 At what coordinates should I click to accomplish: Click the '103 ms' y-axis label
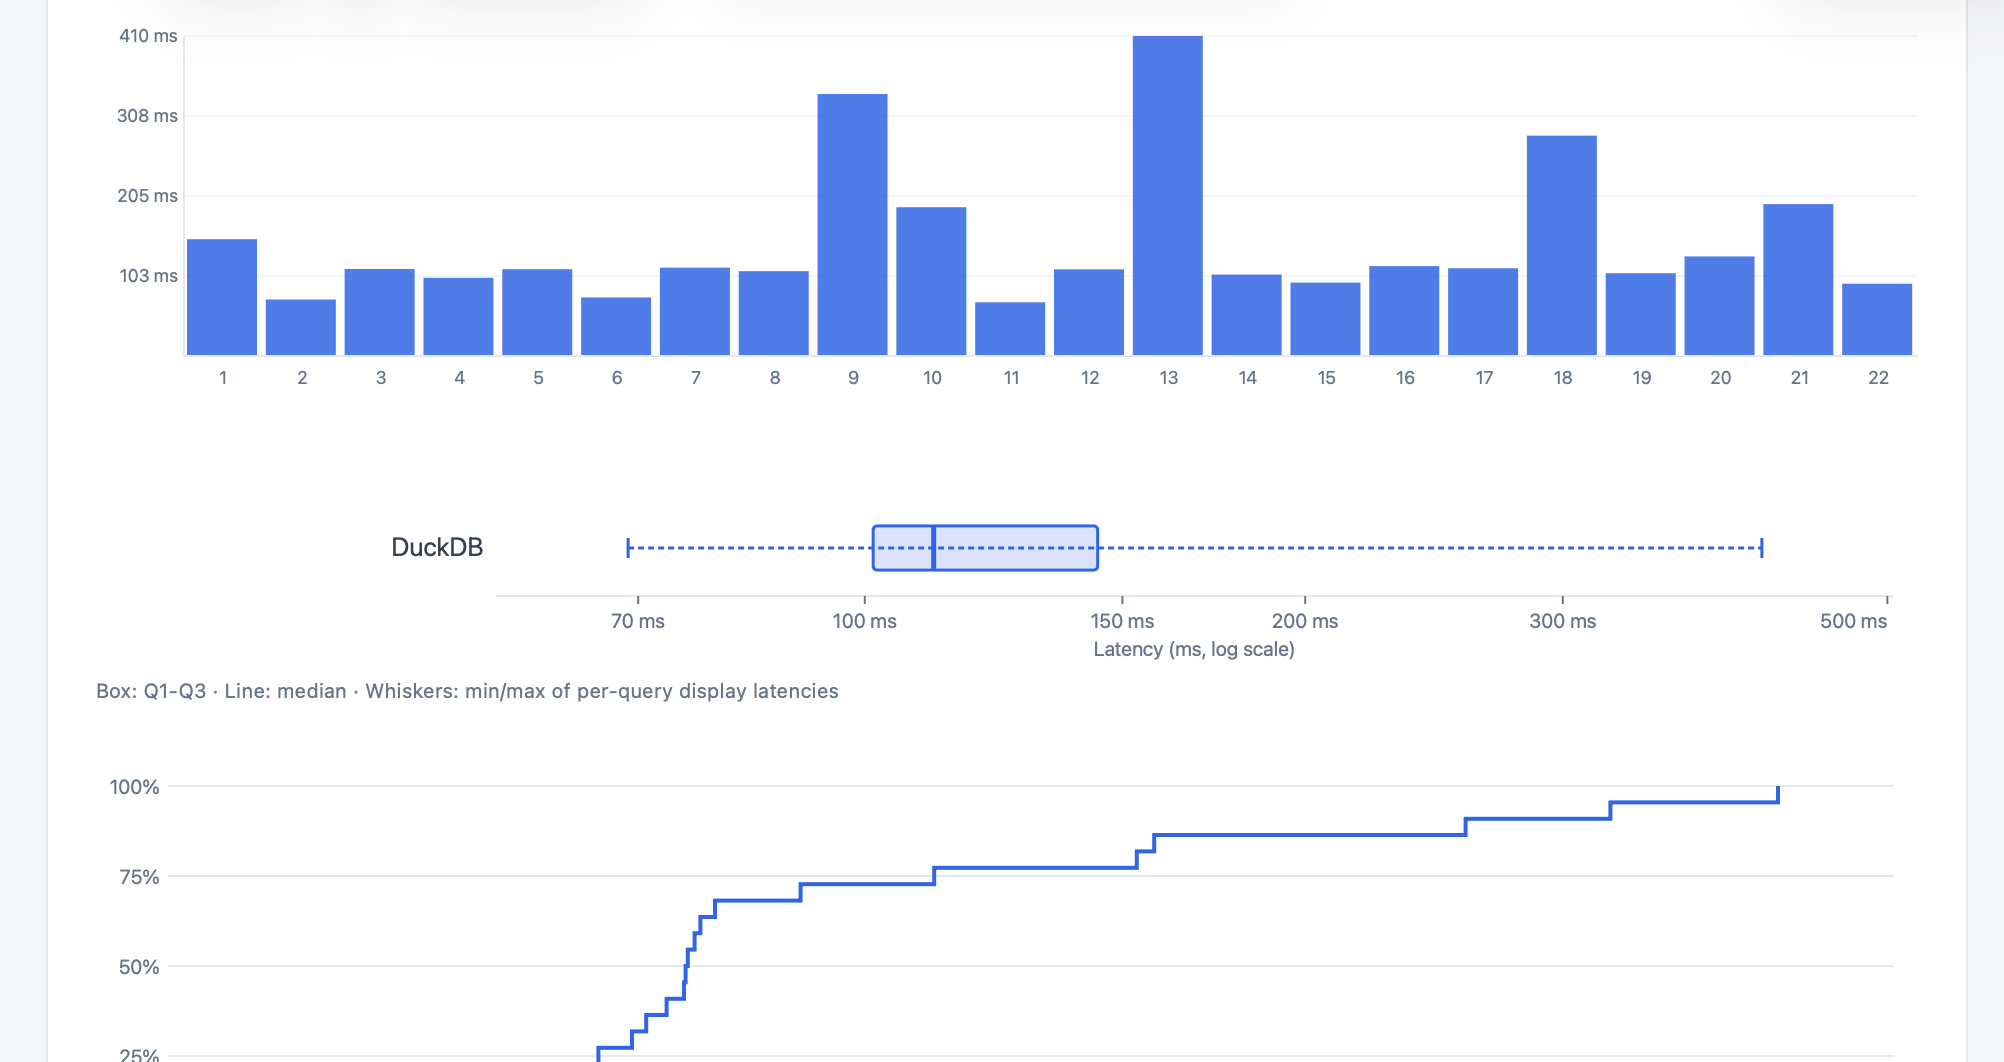(x=148, y=276)
